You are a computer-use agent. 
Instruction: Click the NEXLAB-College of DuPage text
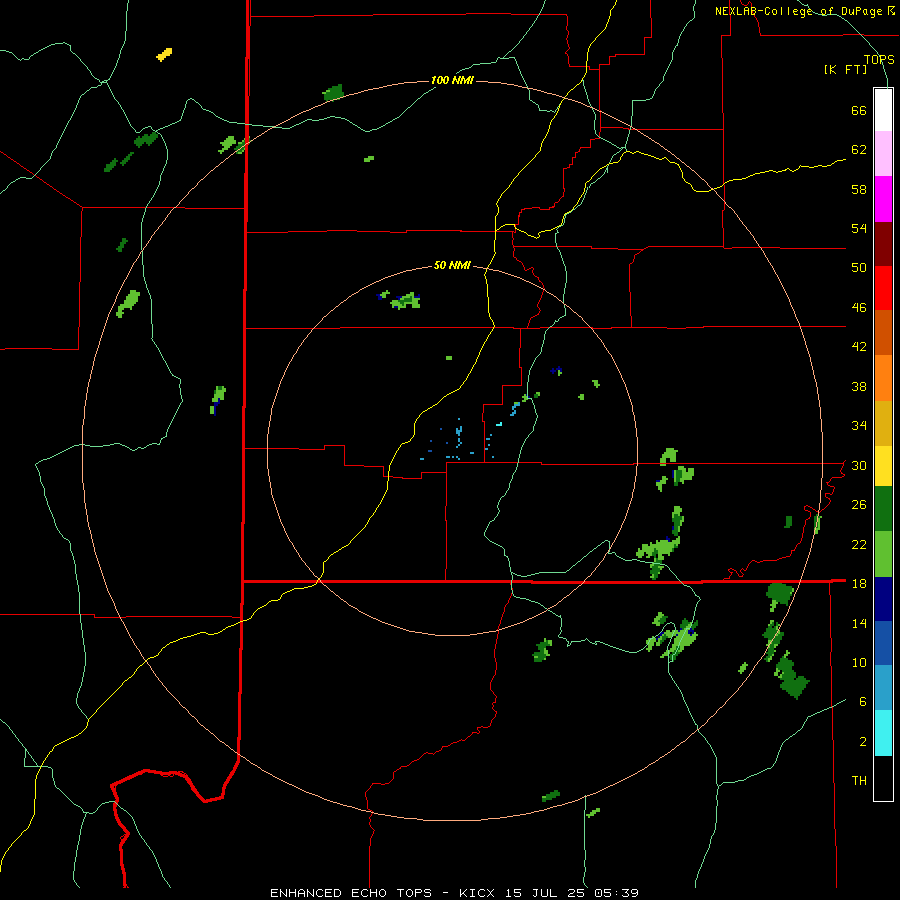pos(800,11)
